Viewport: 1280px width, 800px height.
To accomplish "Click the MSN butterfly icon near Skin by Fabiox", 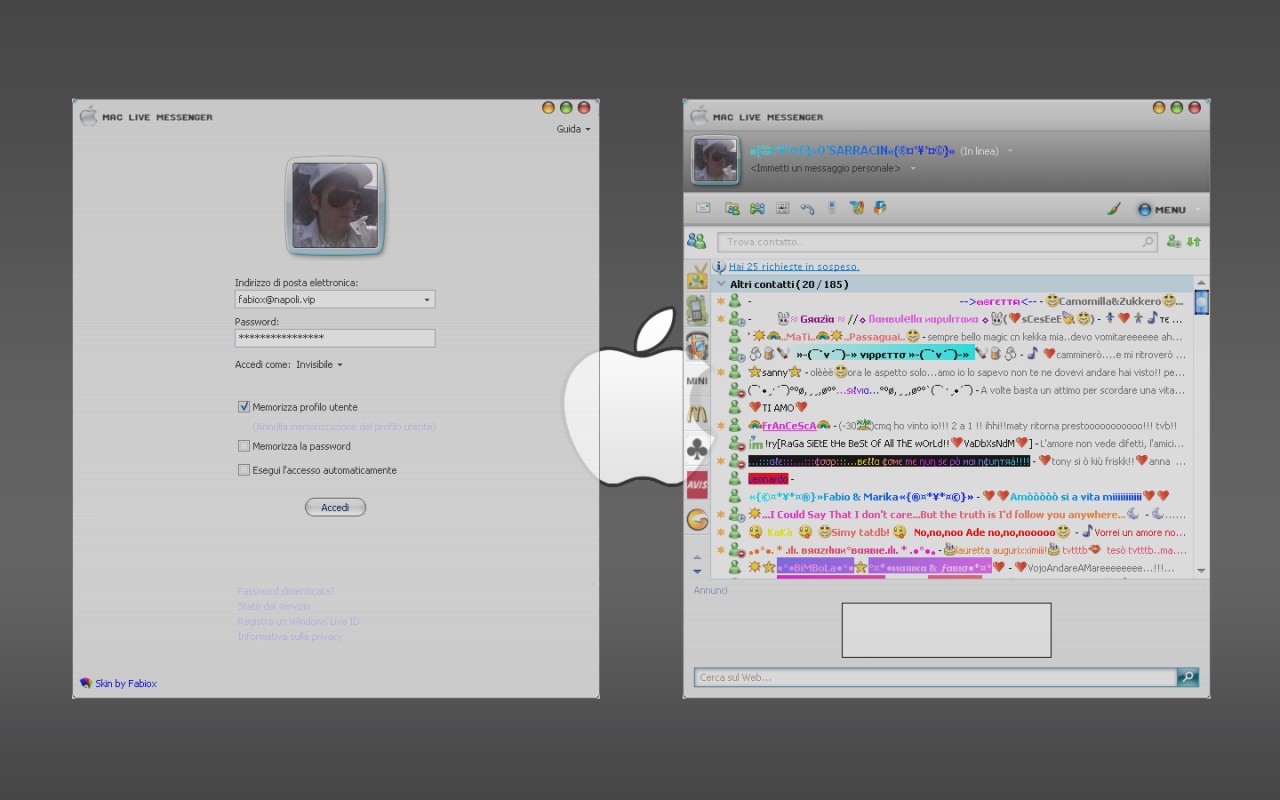I will 86,683.
